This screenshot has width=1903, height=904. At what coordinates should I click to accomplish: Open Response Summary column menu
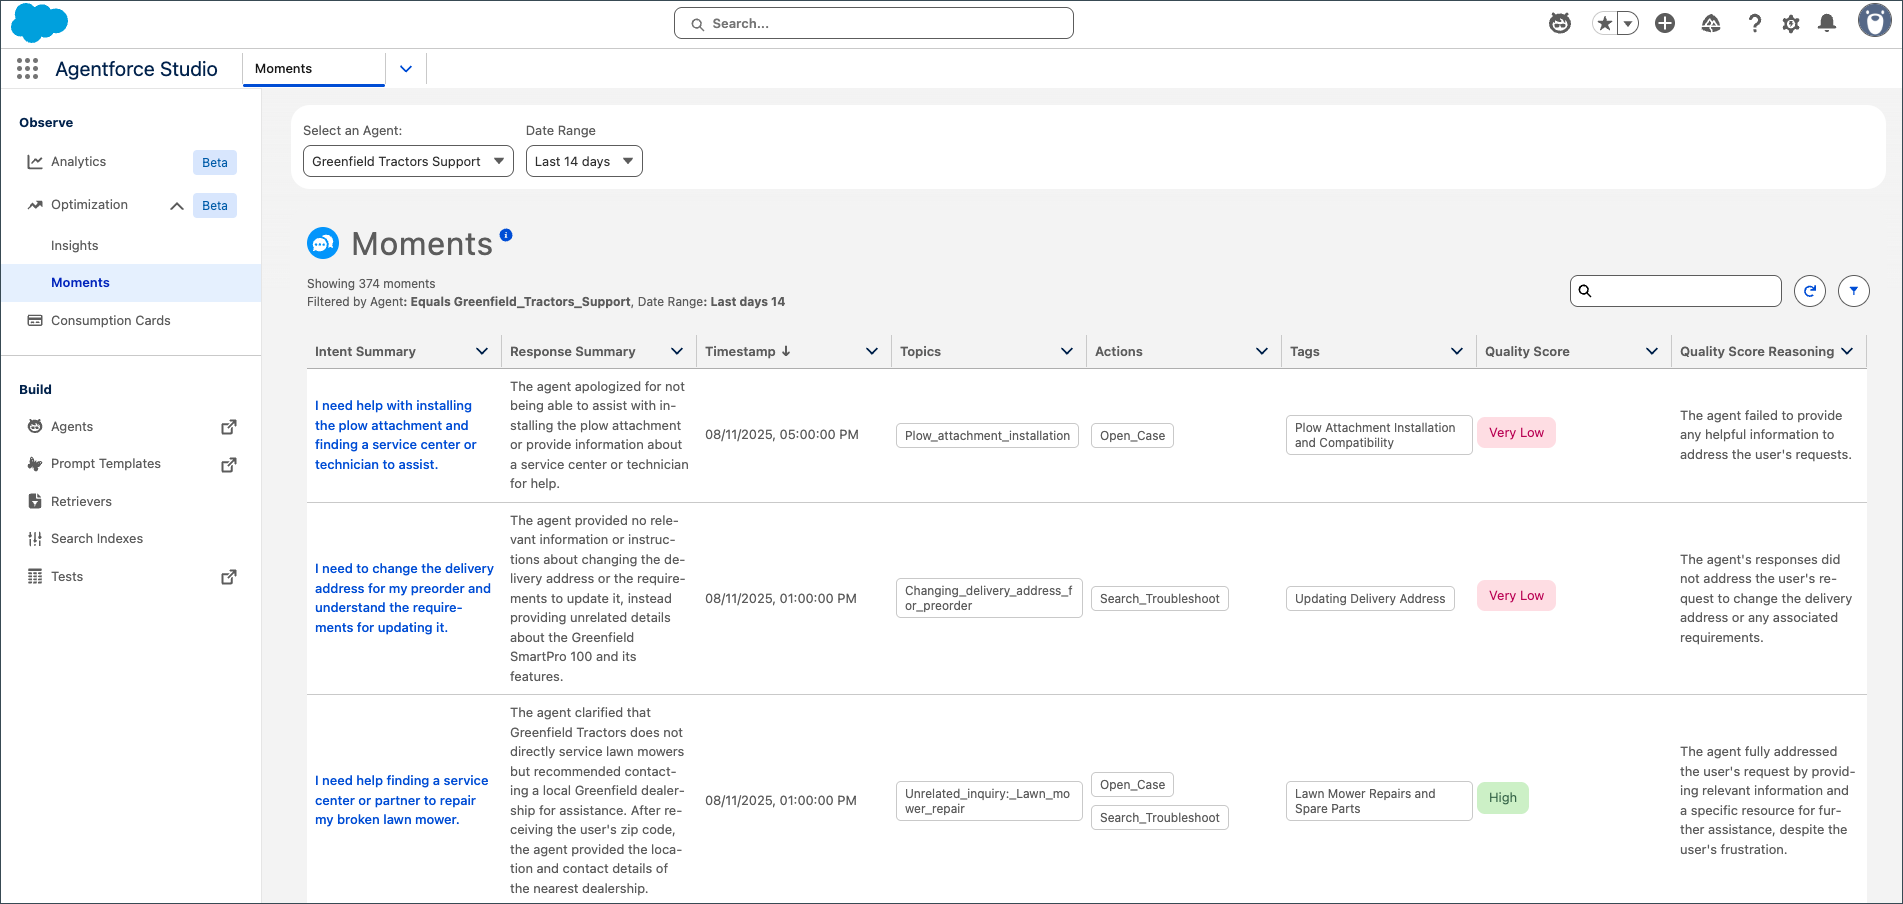pyautogui.click(x=677, y=351)
